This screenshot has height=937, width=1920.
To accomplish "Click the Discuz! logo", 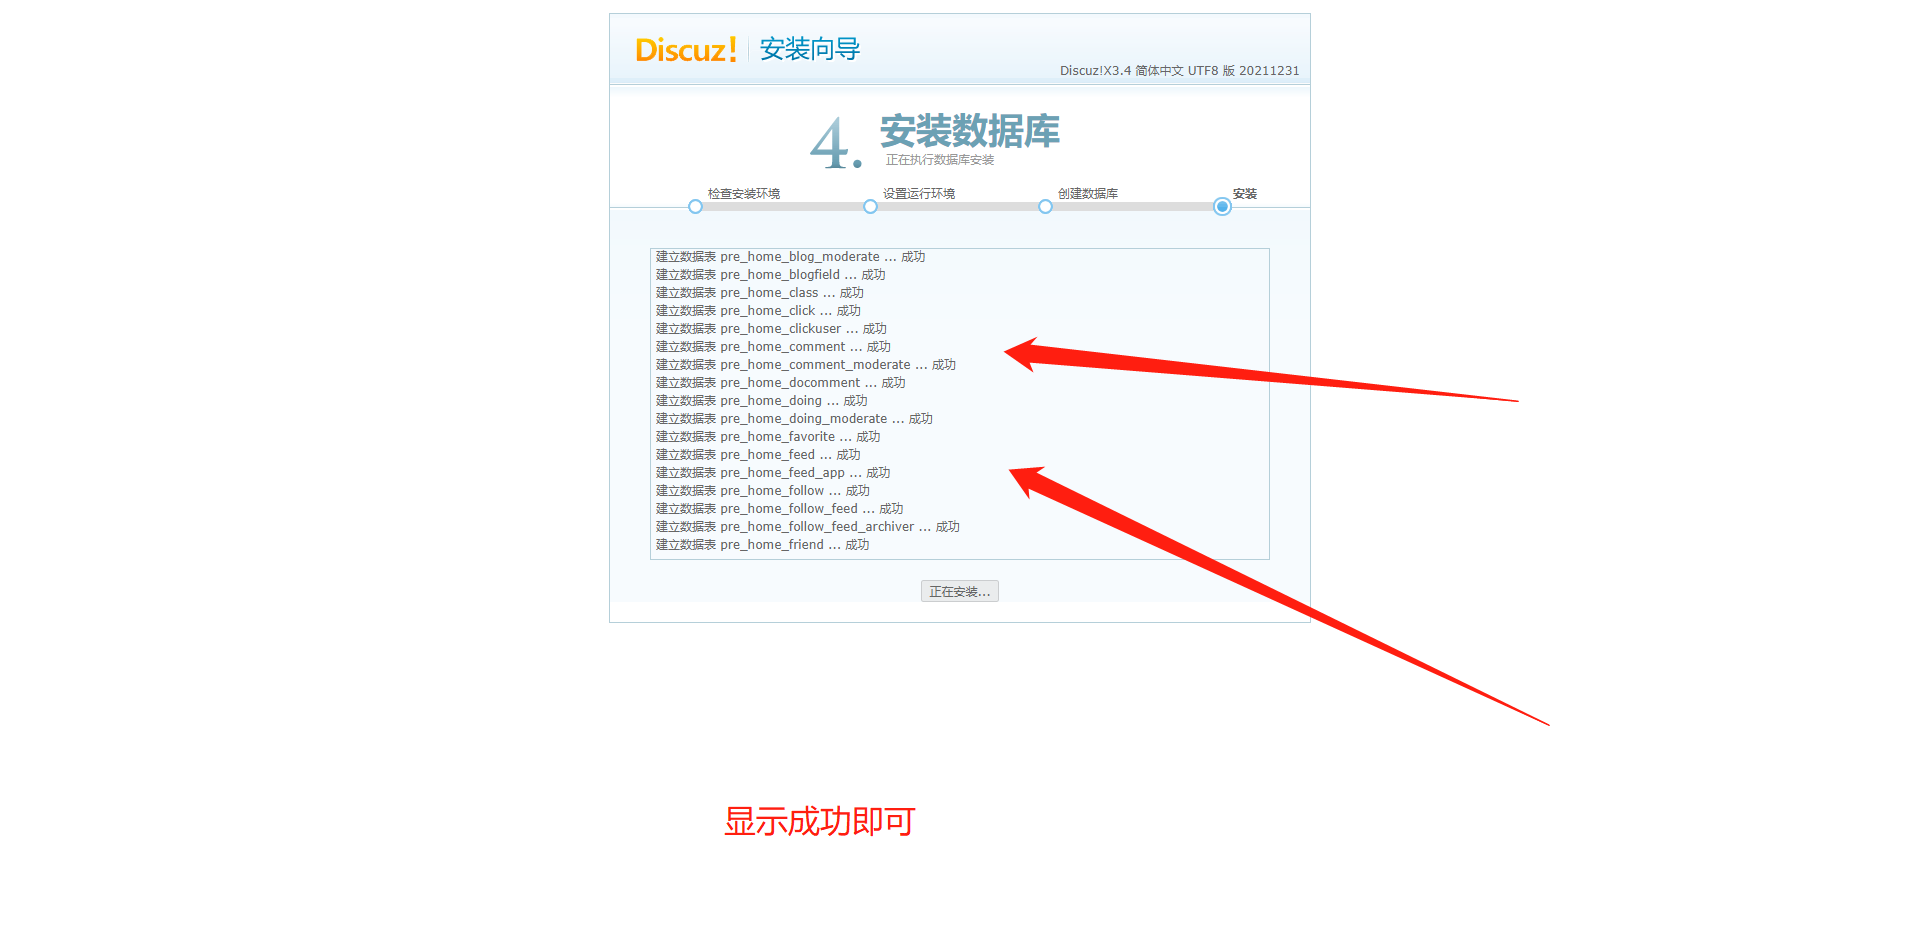I will coord(686,50).
